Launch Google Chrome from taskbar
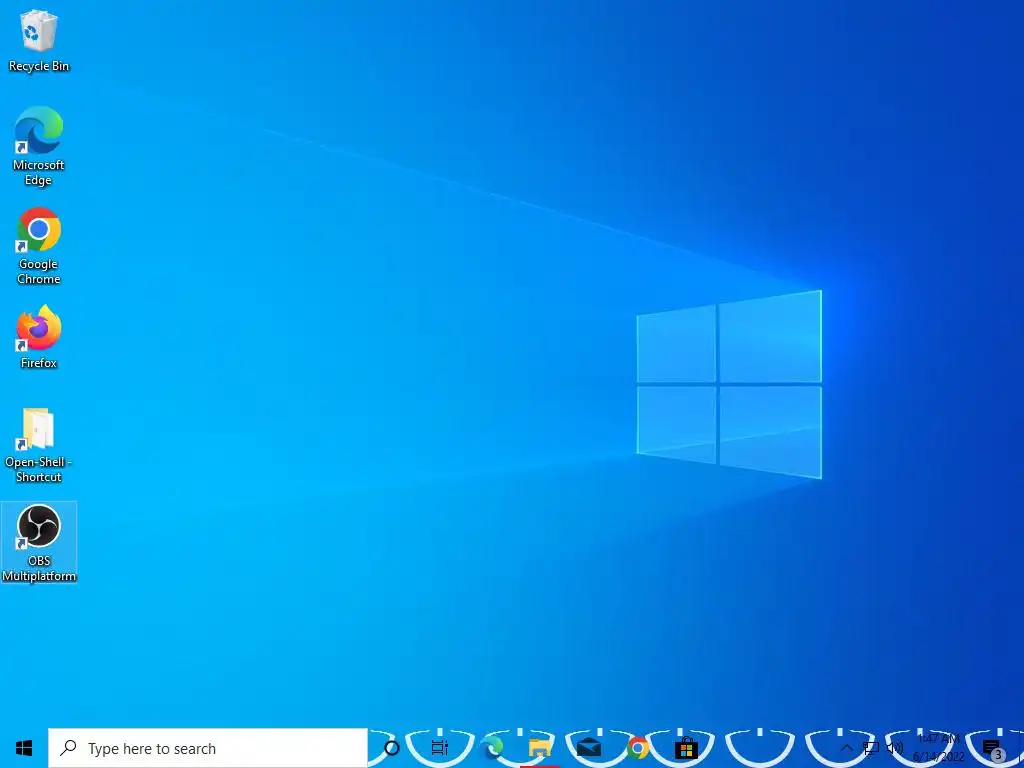Screen dimensions: 1024x768 tap(637, 748)
